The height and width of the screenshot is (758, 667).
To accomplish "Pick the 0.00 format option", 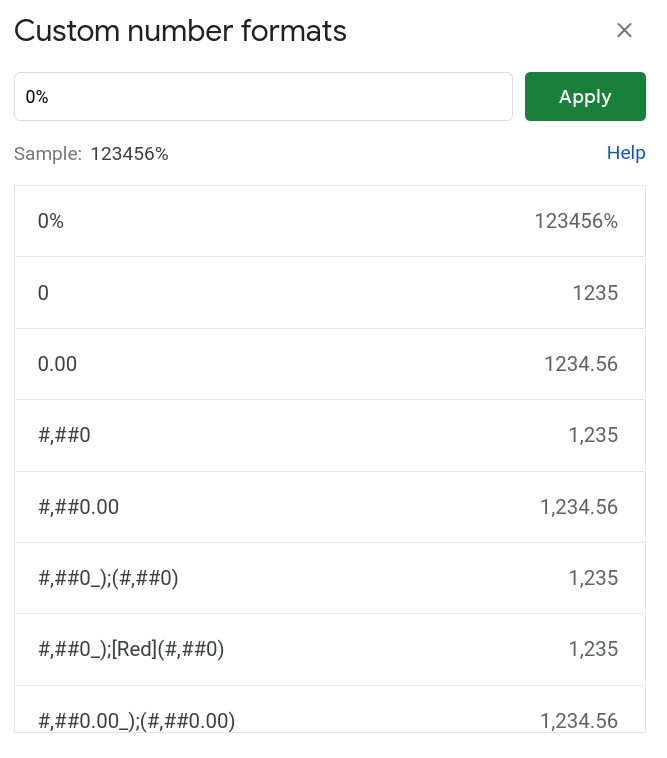I will [x=57, y=364].
